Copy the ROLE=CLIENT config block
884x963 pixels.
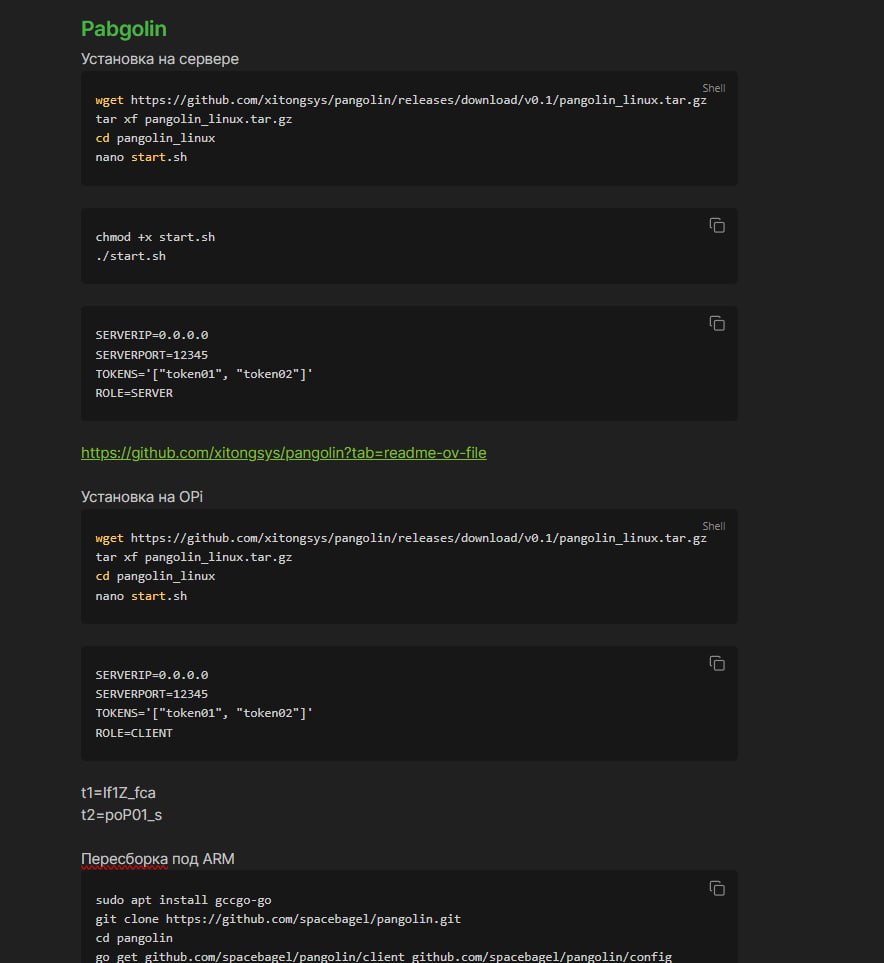(717, 663)
